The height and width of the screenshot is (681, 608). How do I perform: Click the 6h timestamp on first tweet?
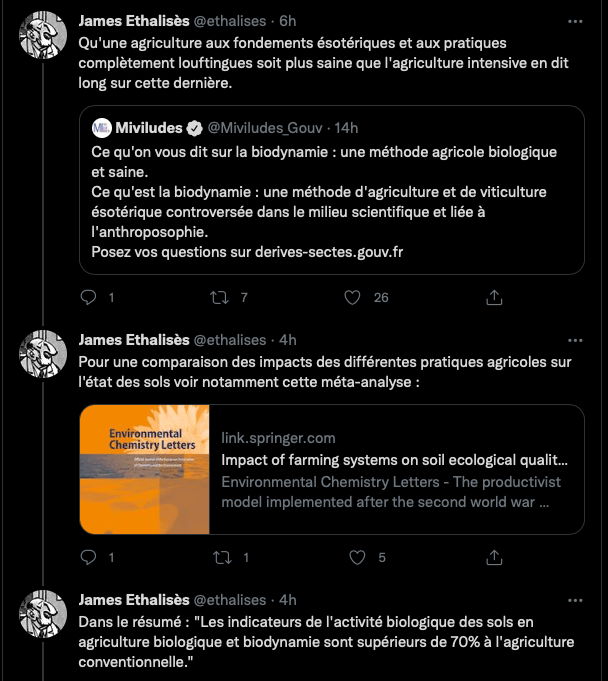[x=287, y=21]
